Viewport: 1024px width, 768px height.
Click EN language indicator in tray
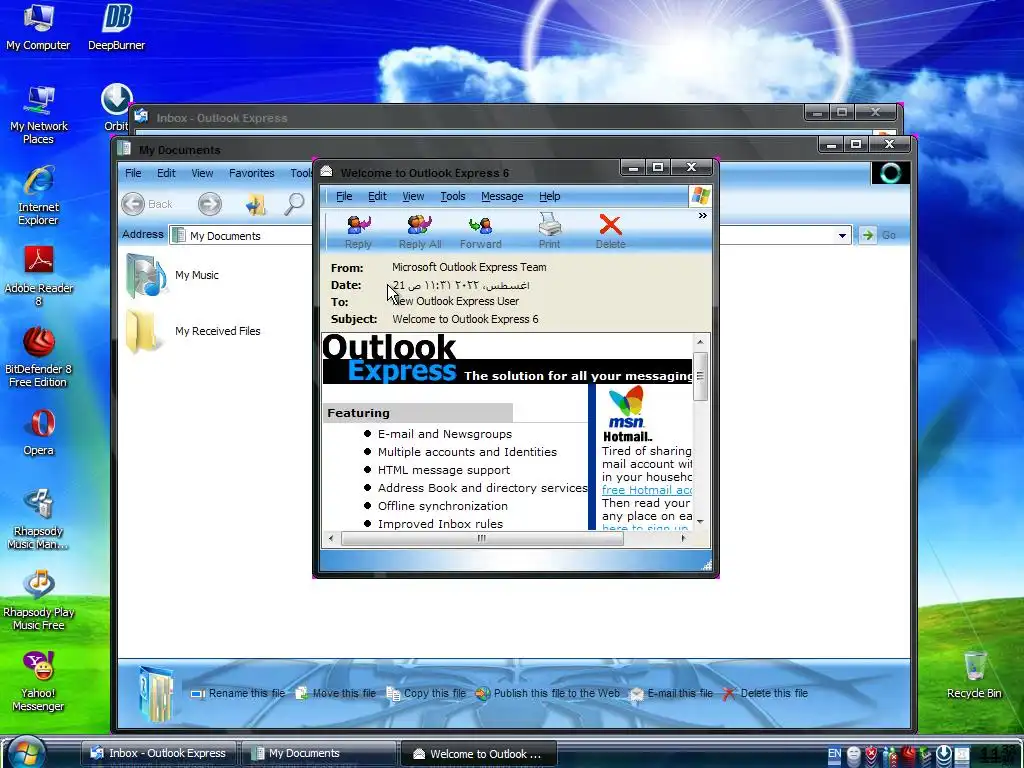tap(835, 754)
